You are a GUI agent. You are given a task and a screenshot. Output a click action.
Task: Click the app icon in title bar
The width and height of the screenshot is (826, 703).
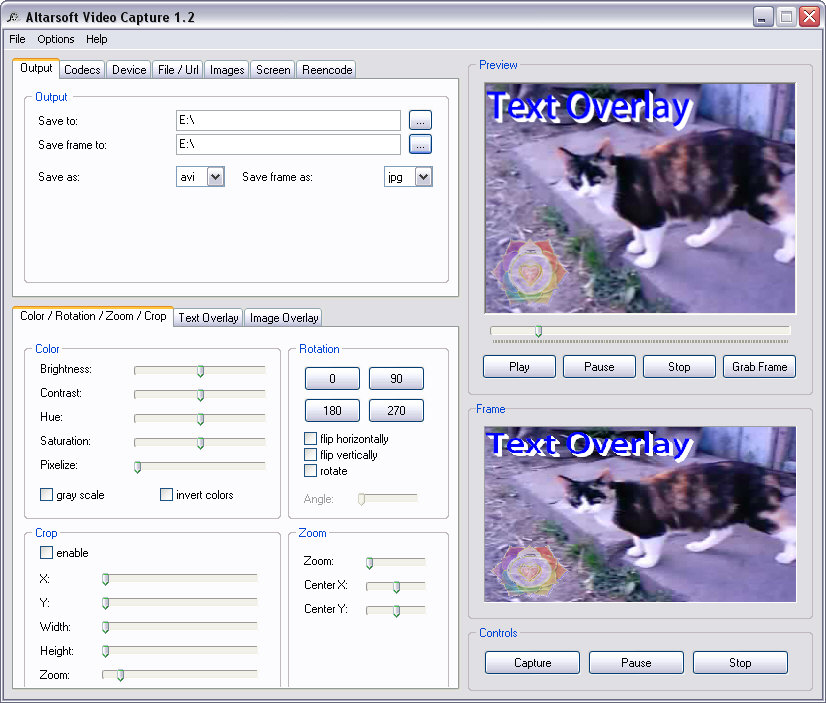tap(13, 17)
